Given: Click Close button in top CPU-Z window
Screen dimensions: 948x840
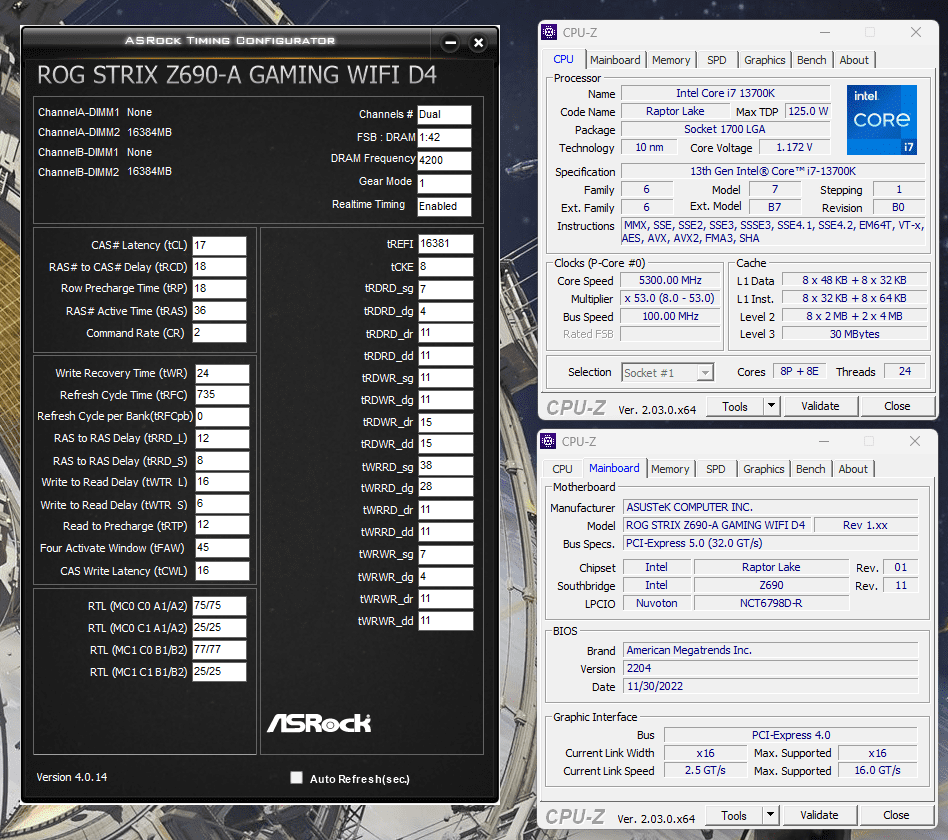Looking at the screenshot, I should click(897, 406).
